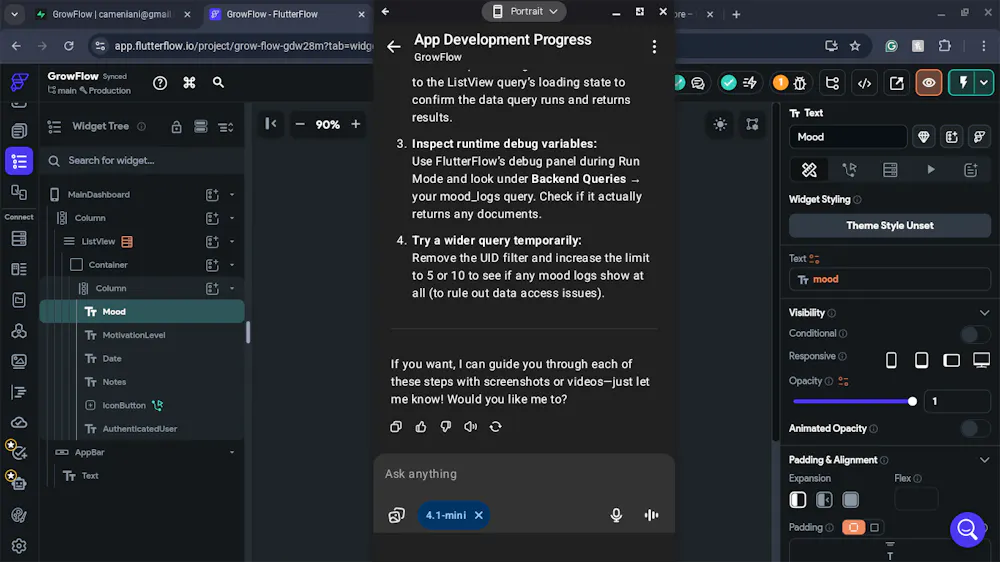The image size is (1000, 562).
Task: Toggle tablet responsive visibility
Action: point(922,360)
